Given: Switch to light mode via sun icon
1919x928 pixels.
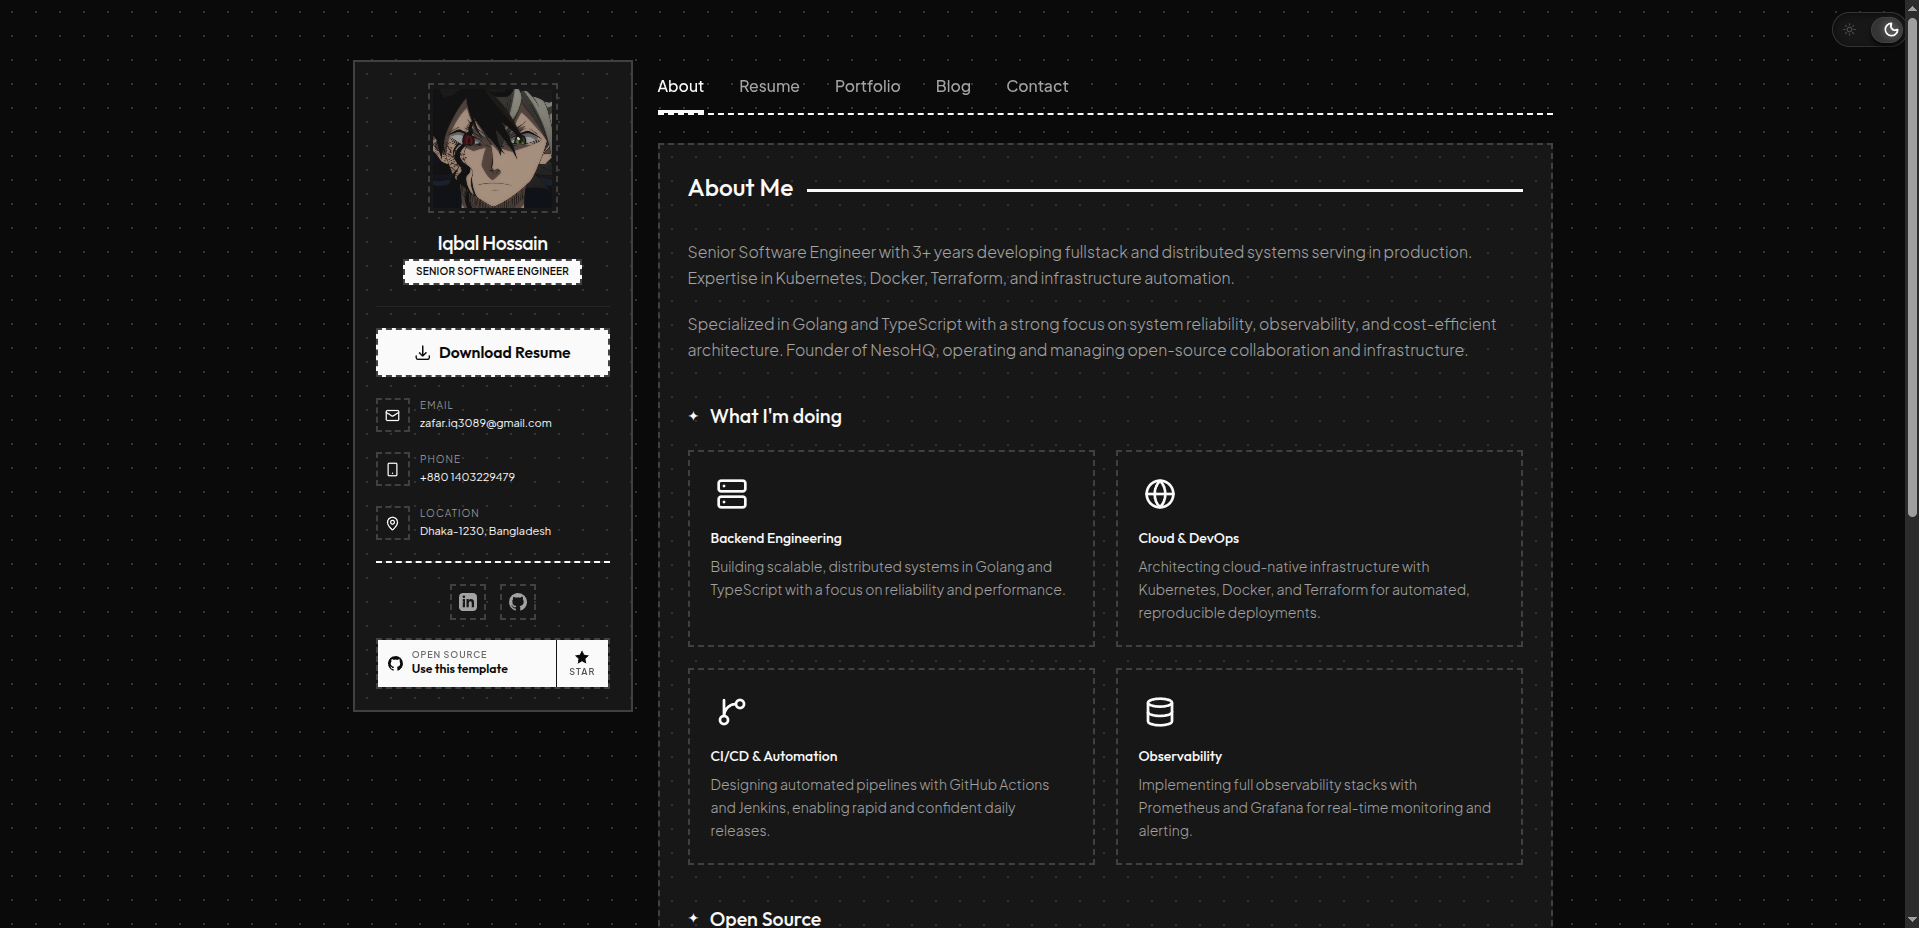Looking at the screenshot, I should click(x=1850, y=30).
